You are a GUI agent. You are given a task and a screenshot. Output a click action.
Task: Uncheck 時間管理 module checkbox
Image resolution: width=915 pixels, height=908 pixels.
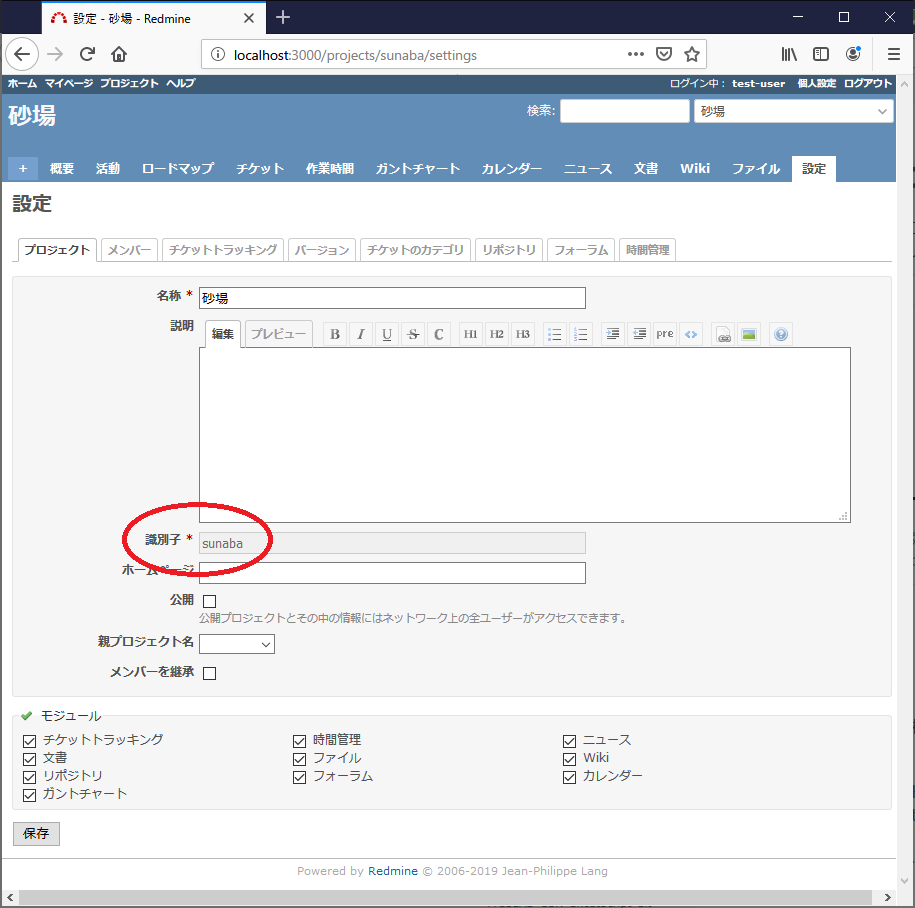299,741
